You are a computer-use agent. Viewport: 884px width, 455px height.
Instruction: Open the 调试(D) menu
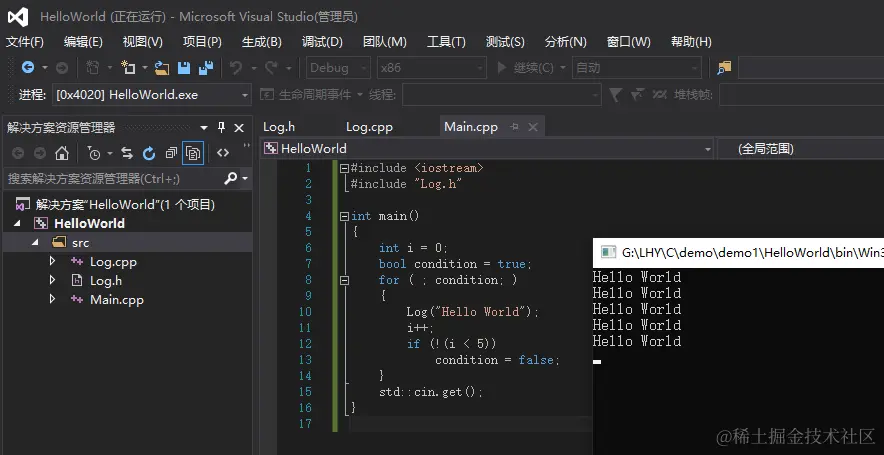pos(322,42)
